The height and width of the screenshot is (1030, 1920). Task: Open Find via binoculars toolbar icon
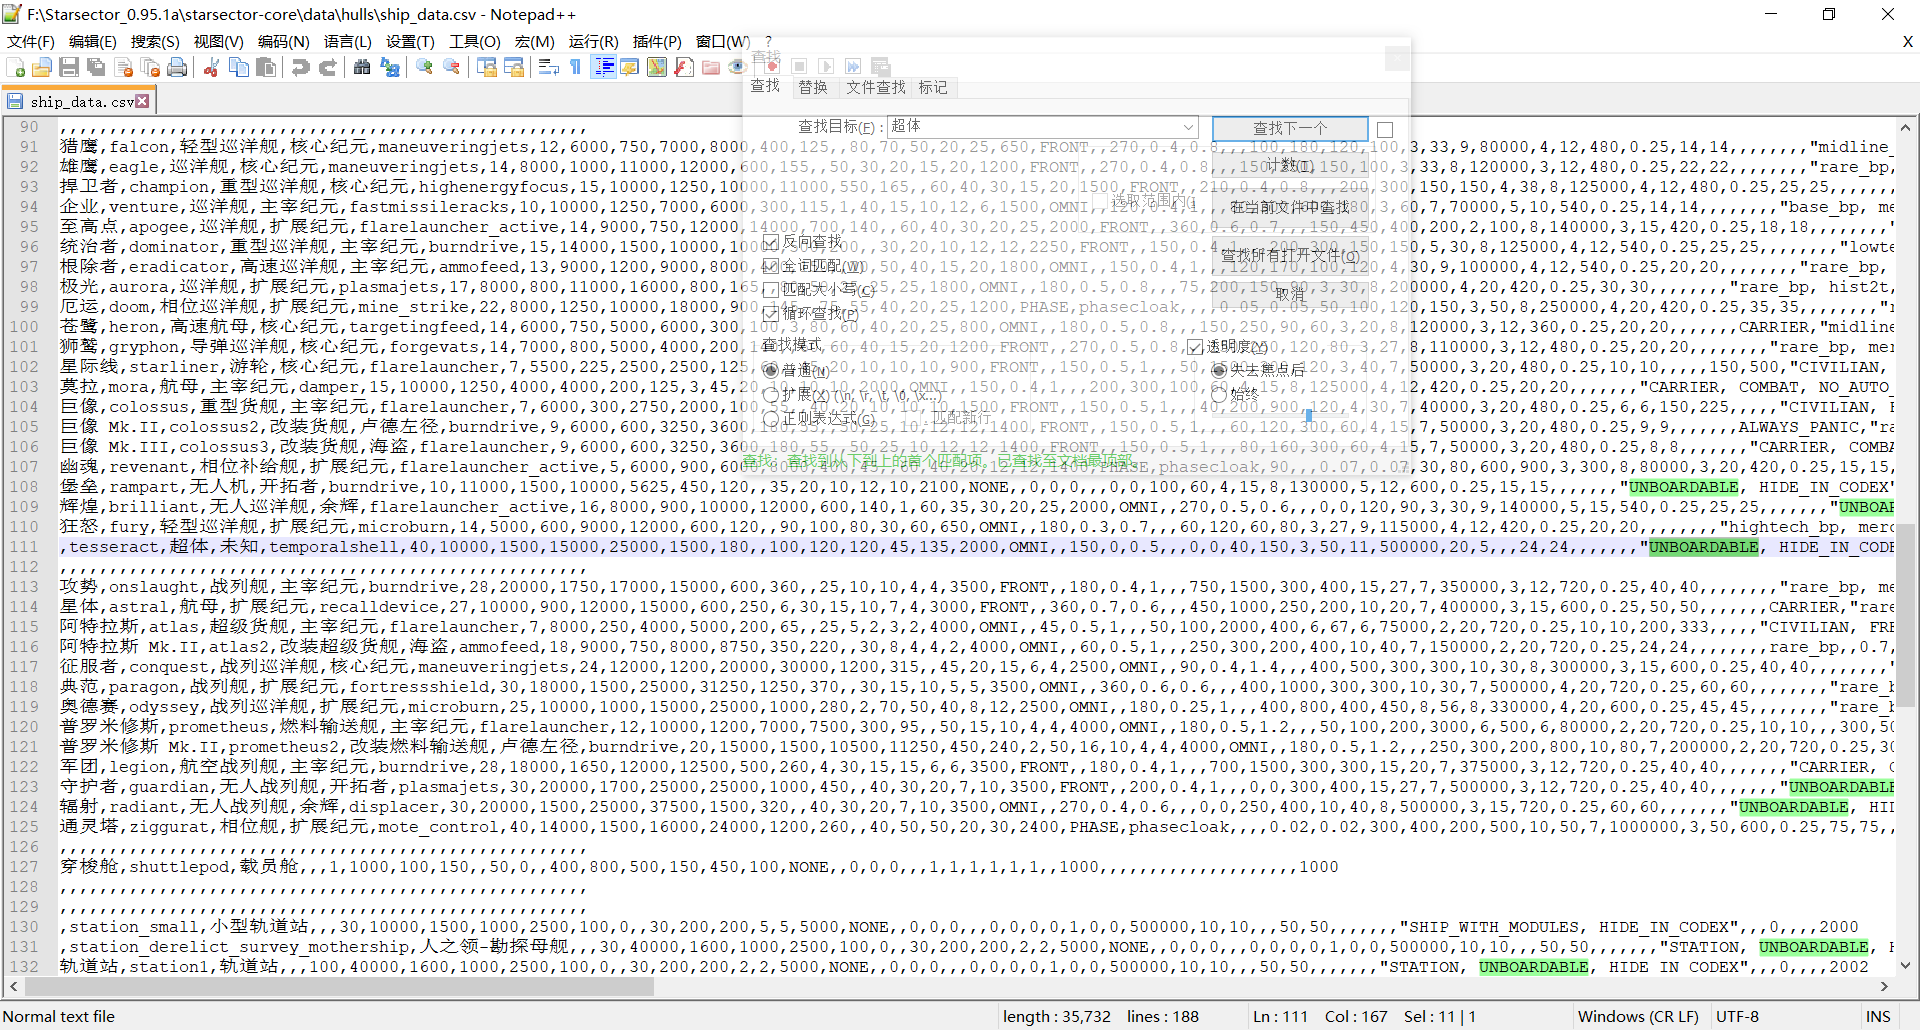pos(362,67)
